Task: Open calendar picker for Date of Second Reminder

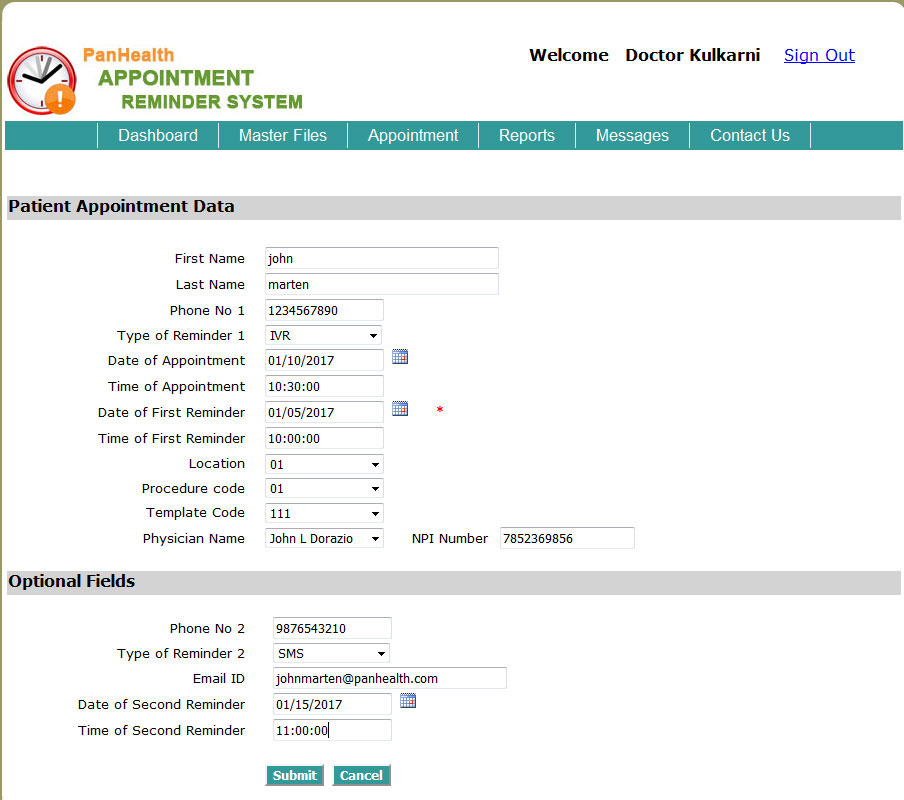Action: (x=408, y=702)
